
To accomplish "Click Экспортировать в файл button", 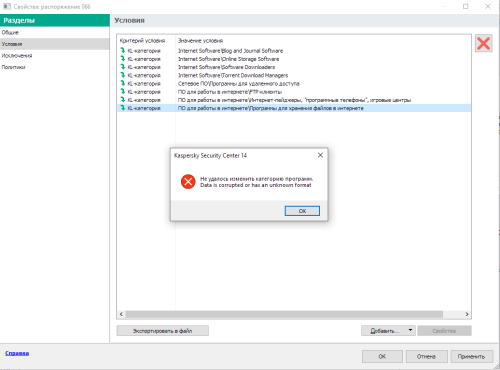I will click(x=163, y=331).
